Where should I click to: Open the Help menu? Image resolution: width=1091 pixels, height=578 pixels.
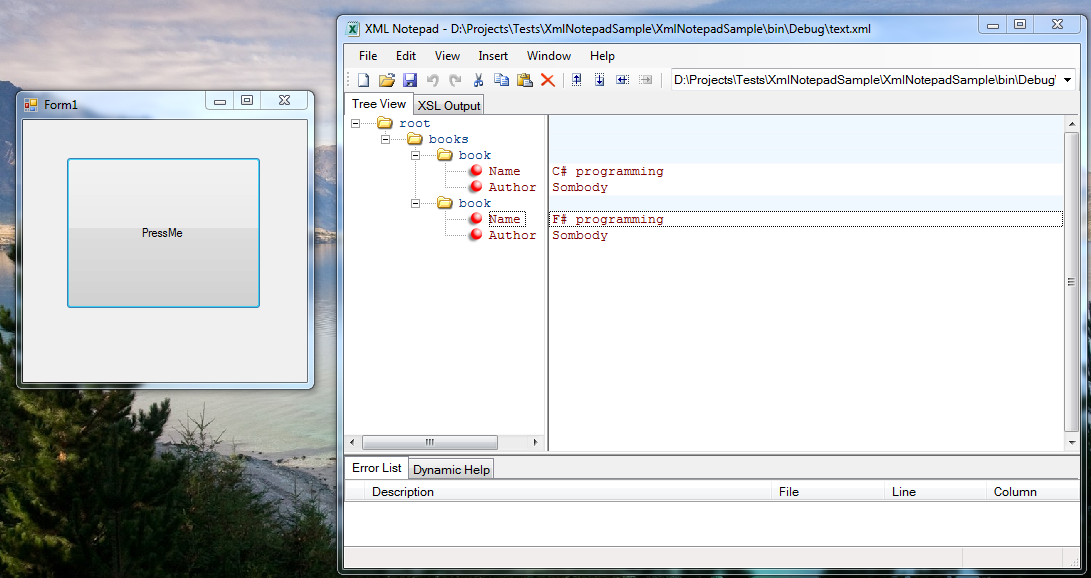603,56
